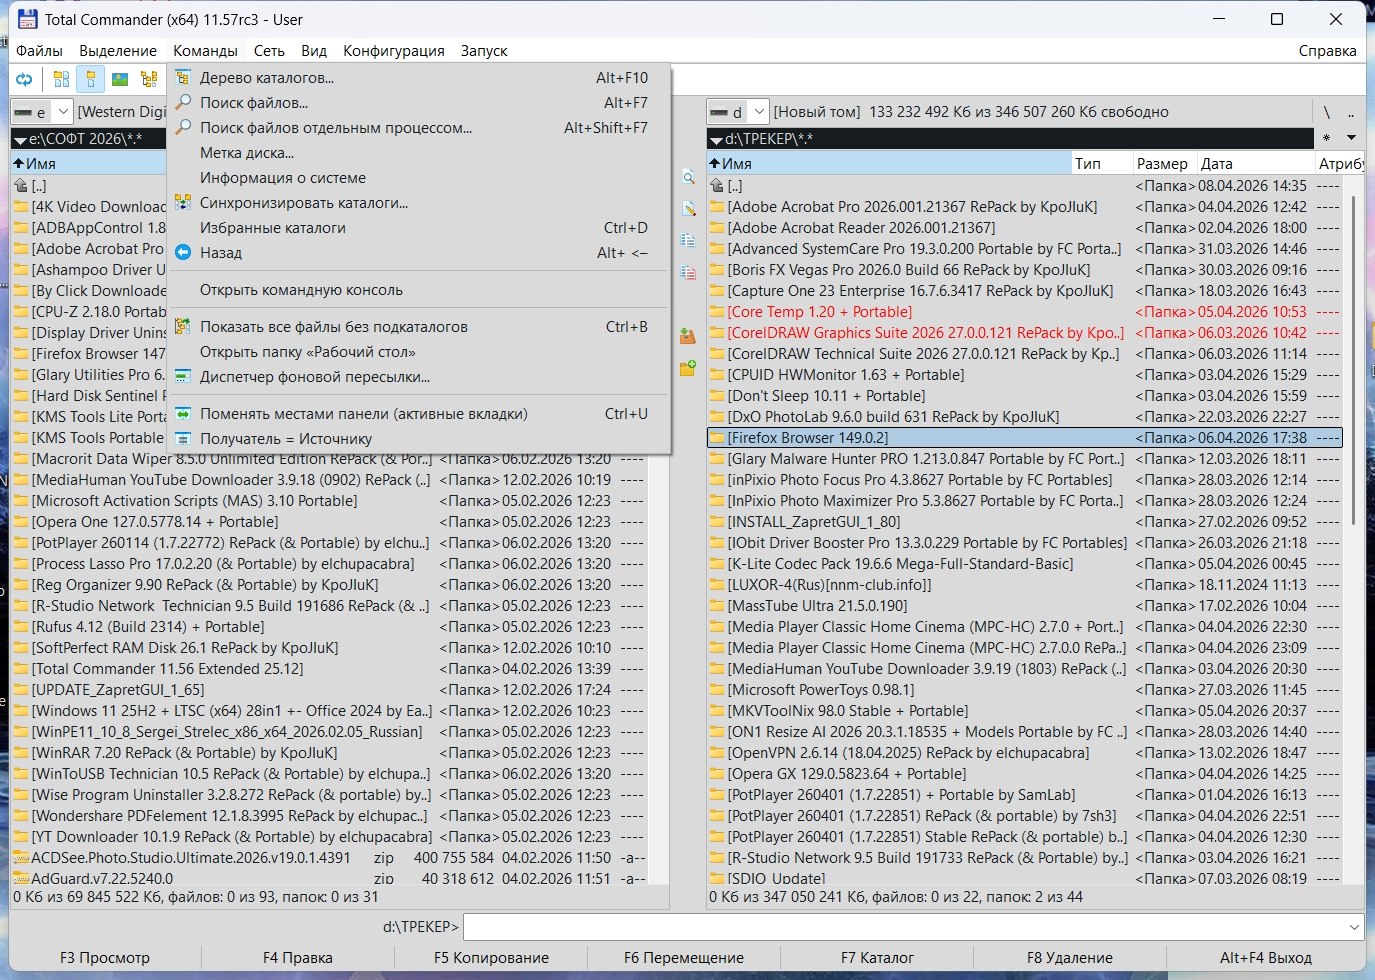Click the F4 Правка button
This screenshot has height=980, width=1375.
(298, 958)
